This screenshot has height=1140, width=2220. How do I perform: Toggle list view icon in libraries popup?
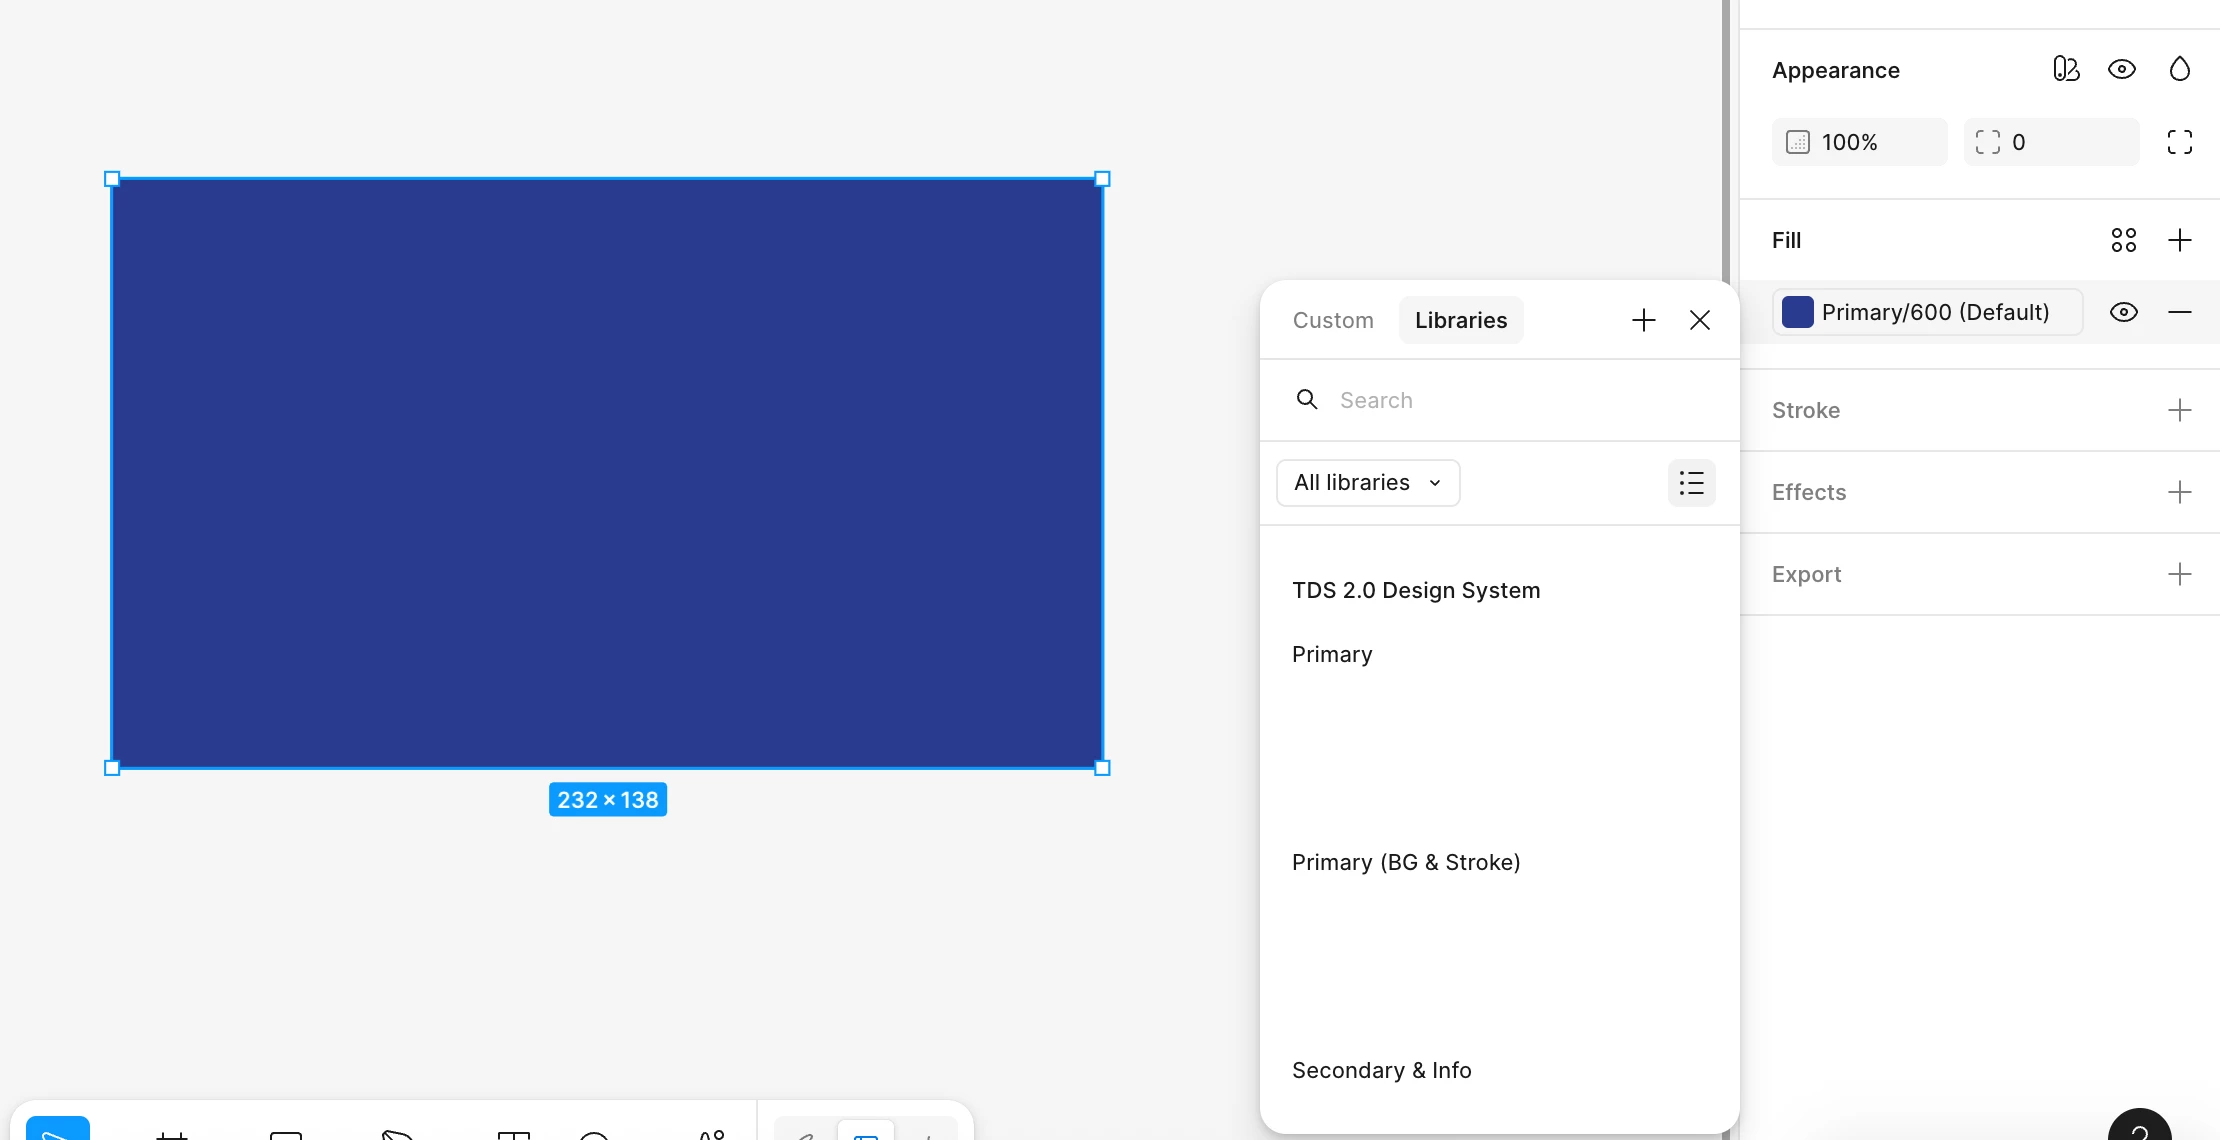click(1692, 483)
